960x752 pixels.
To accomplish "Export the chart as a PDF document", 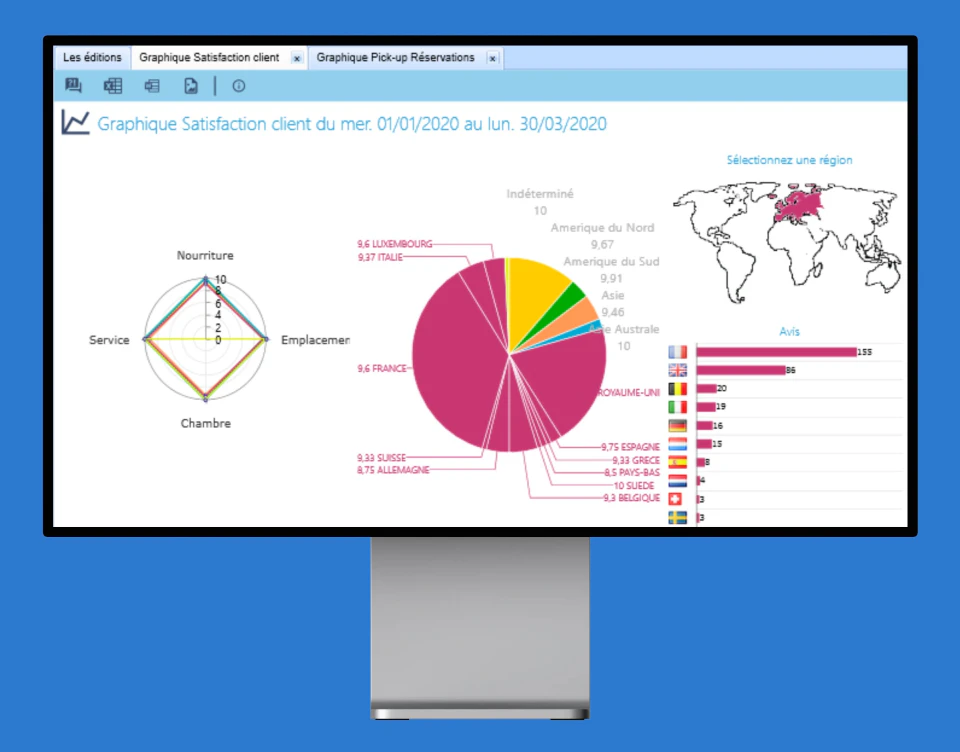I will [x=191, y=86].
